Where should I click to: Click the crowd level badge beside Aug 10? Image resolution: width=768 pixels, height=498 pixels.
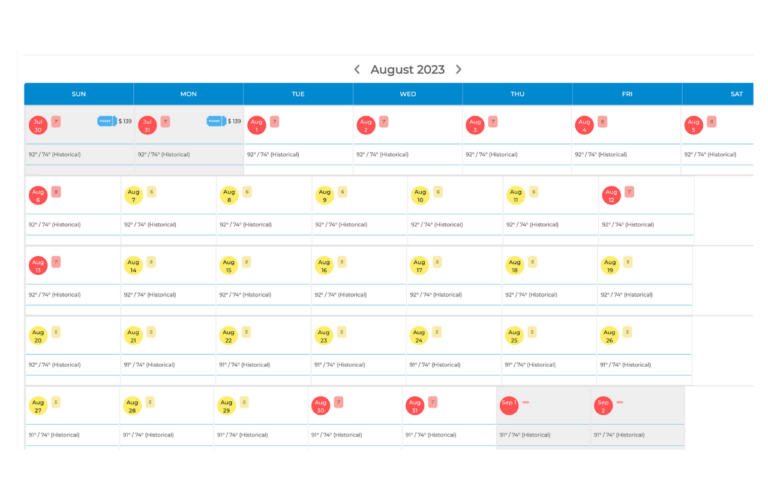coord(438,191)
